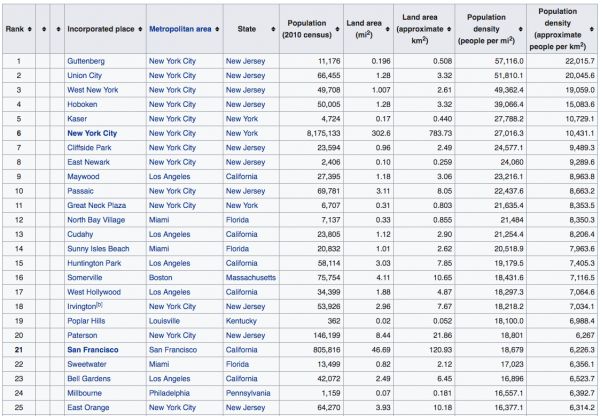This screenshot has width=600, height=416.
Task: Open the East Orange link
Action: coord(88,408)
